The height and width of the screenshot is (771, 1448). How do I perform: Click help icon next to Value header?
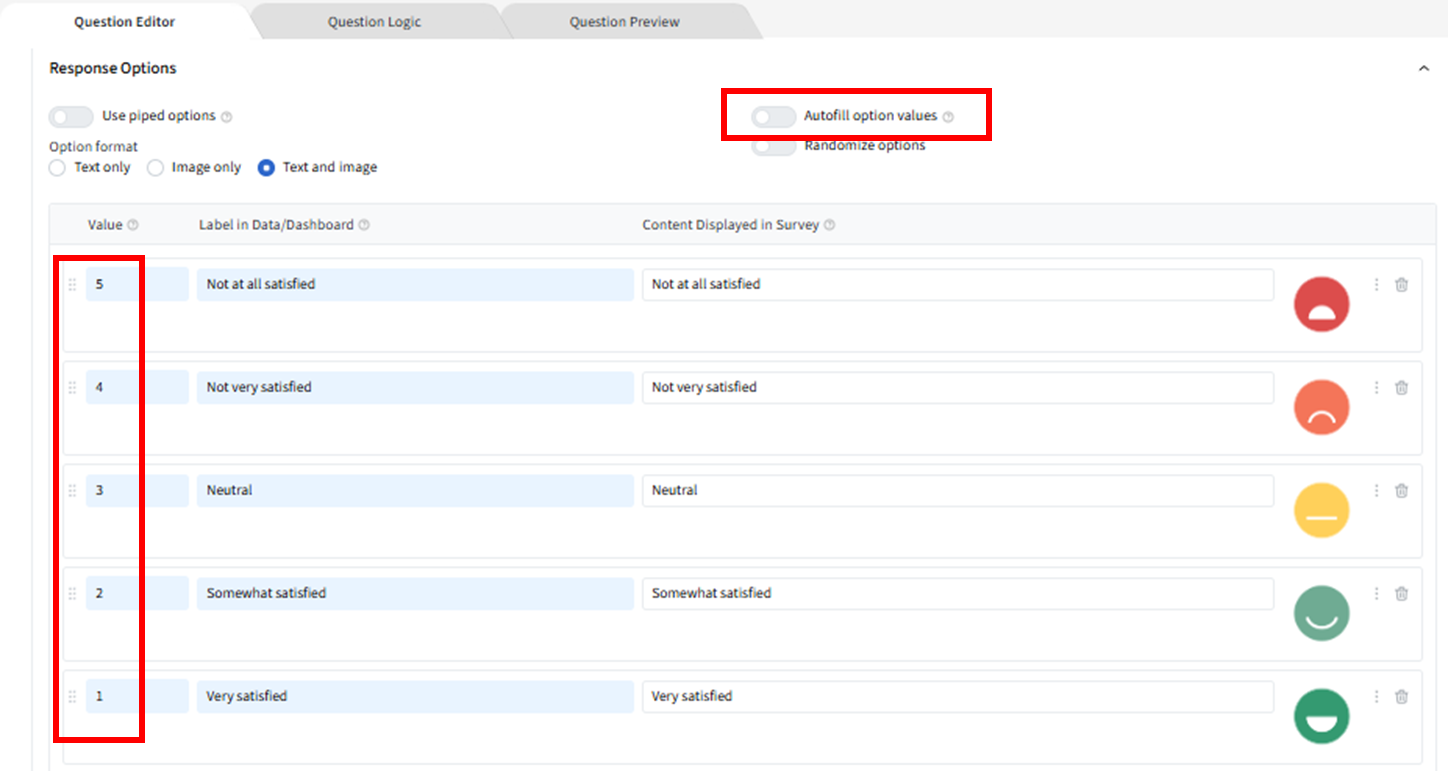click(x=133, y=226)
